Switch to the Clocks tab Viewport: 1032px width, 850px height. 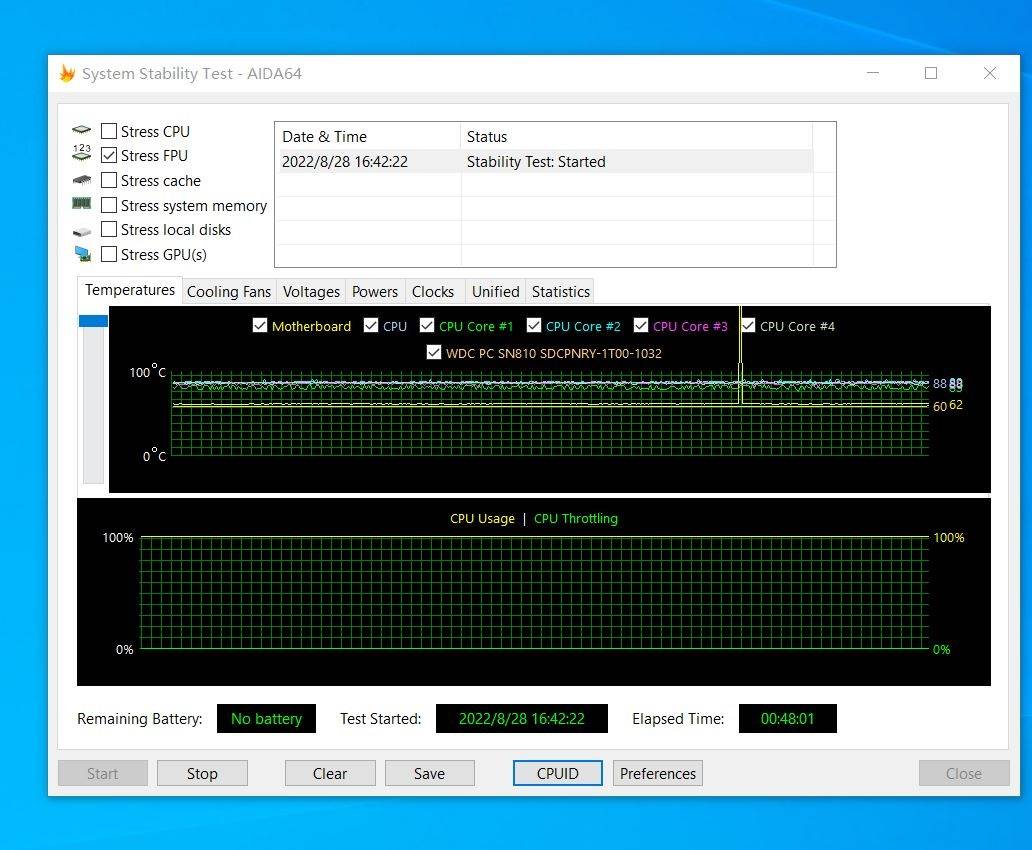(433, 292)
